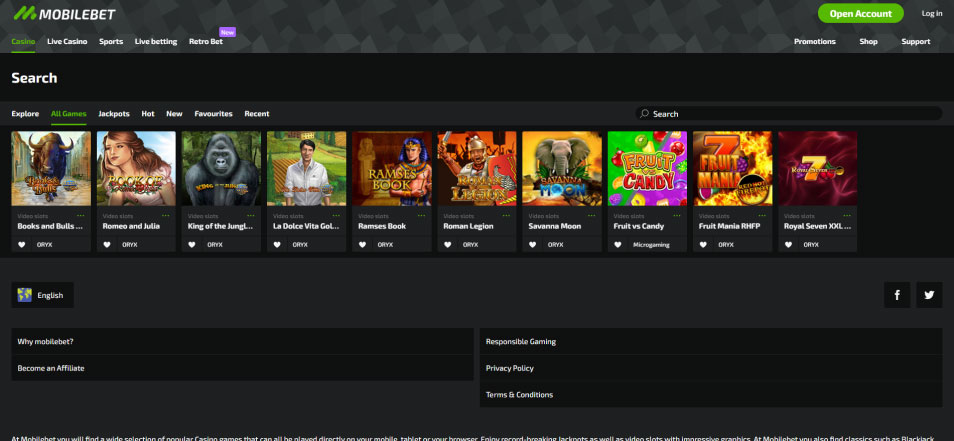
Task: Click the Log in link
Action: tap(931, 13)
